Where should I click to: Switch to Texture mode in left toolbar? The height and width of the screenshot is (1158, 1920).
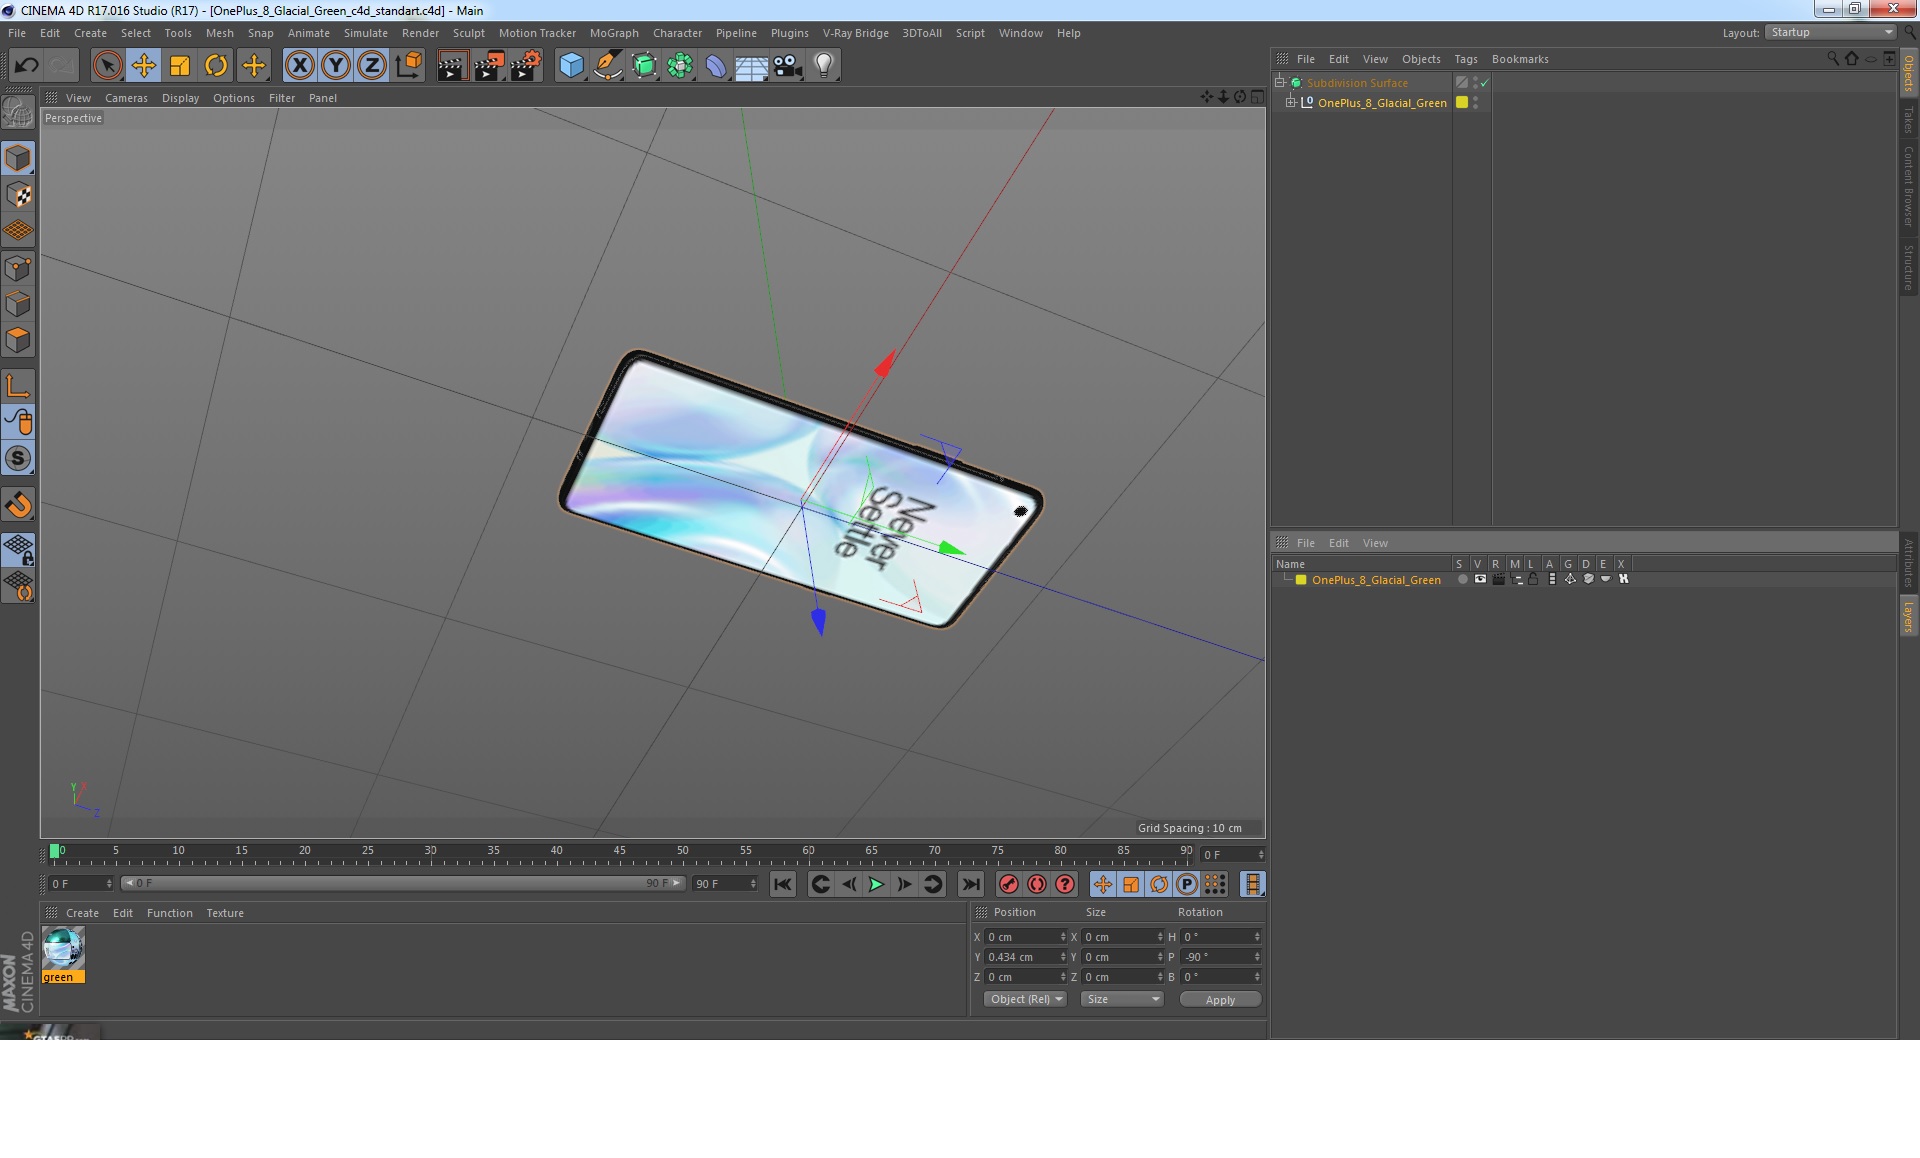pos(18,195)
